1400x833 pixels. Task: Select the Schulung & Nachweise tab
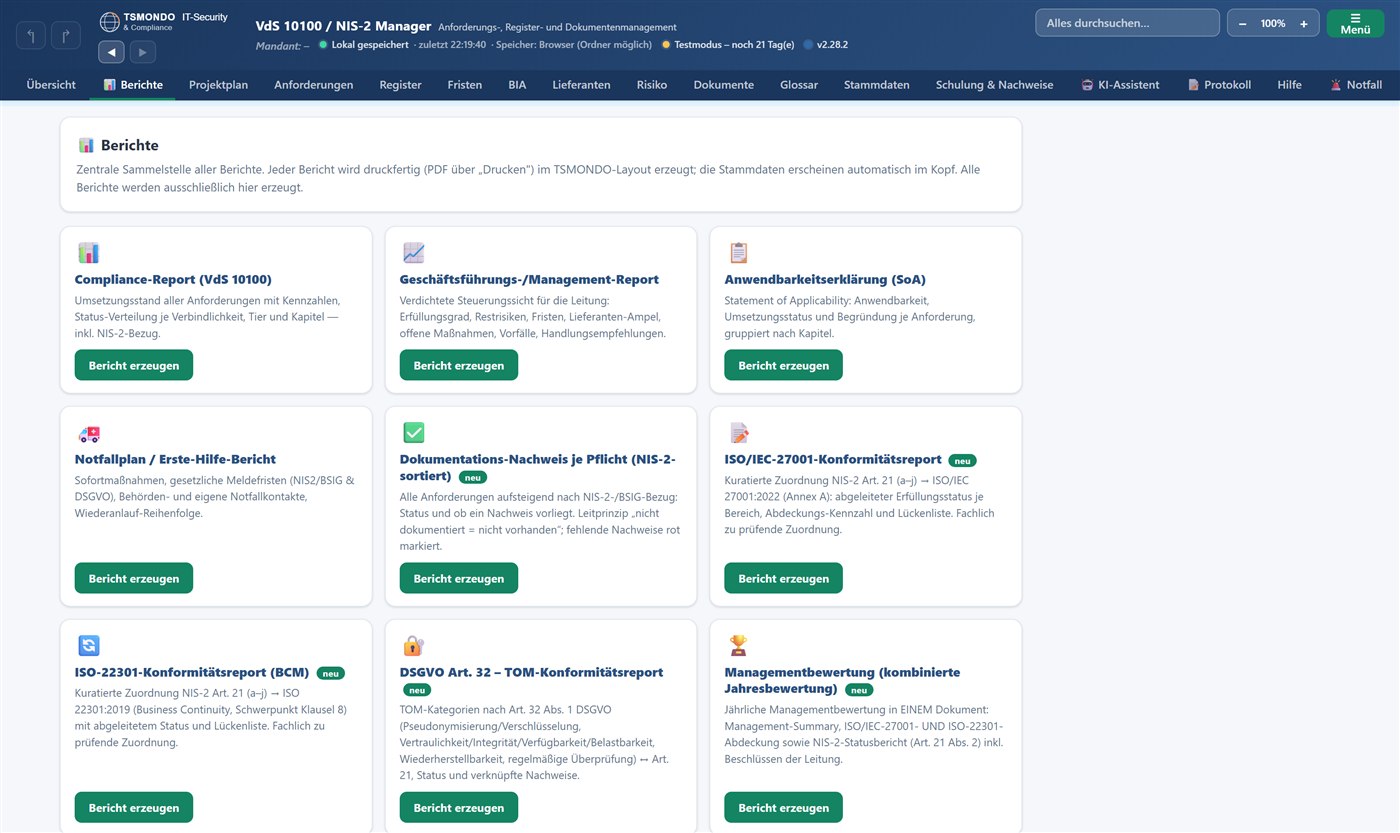click(x=995, y=85)
